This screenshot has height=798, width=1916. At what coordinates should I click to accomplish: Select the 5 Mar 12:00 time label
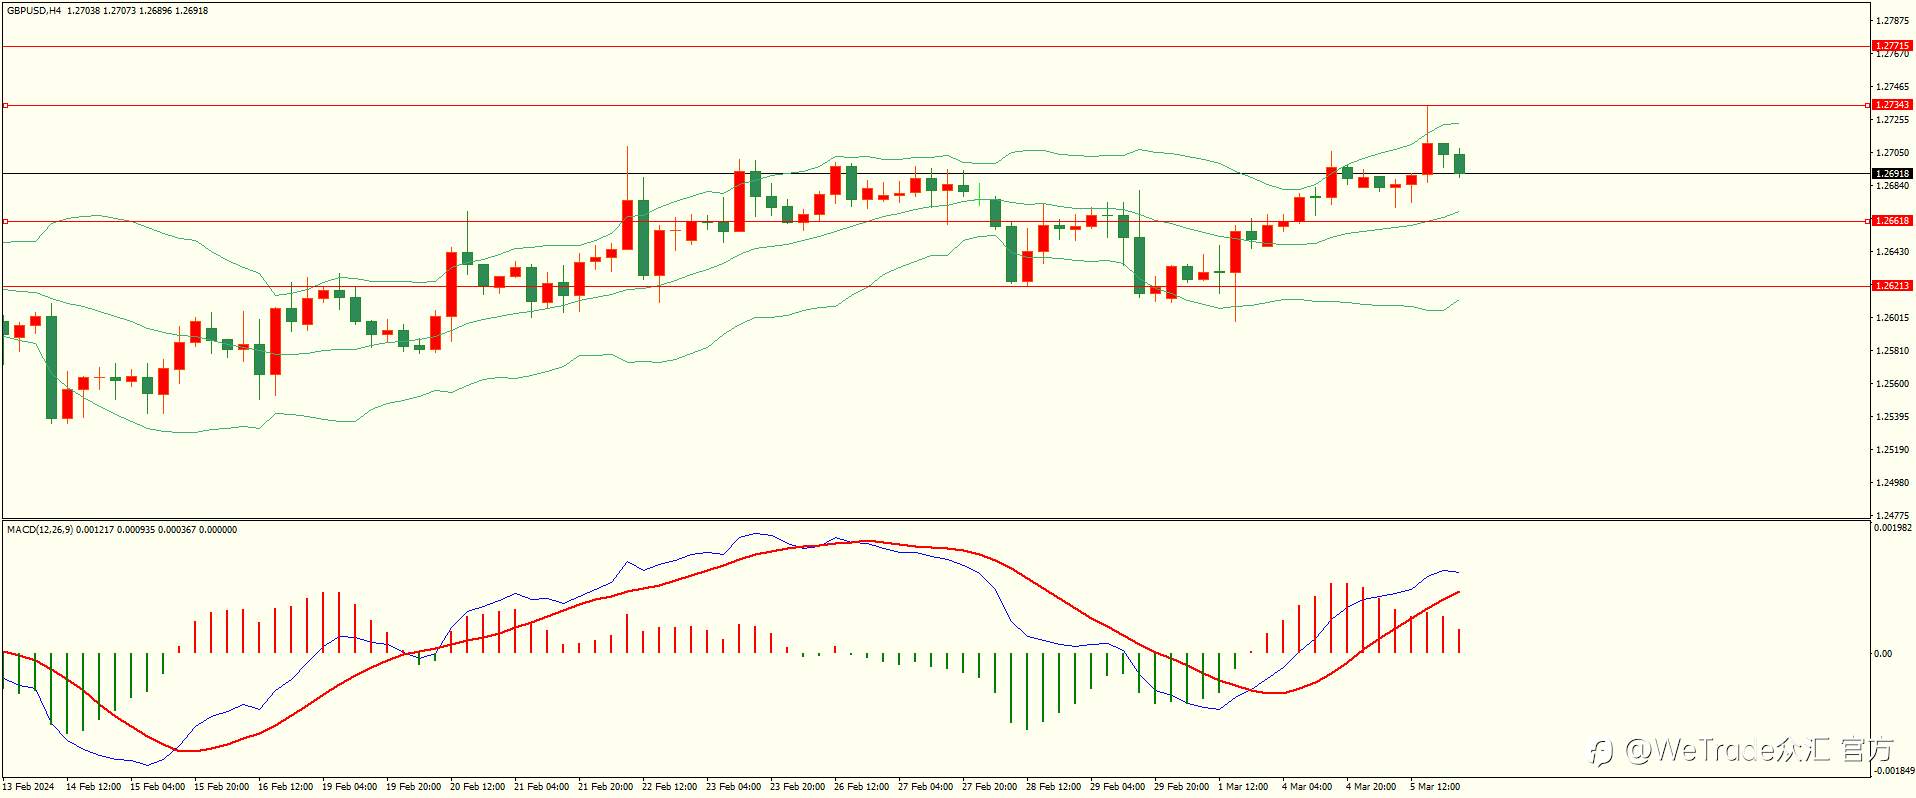click(x=1435, y=787)
